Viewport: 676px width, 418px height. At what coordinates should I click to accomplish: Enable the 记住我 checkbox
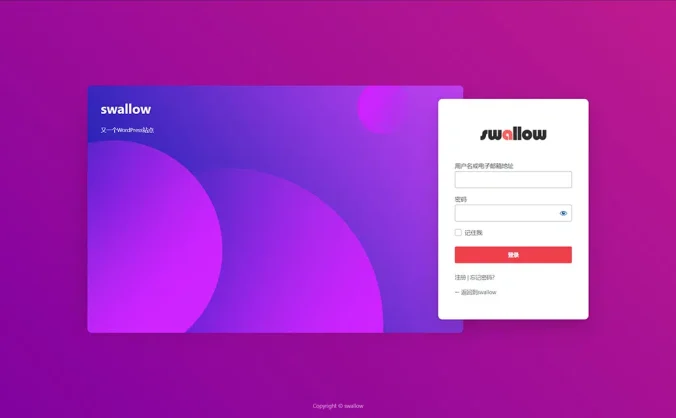pos(459,233)
